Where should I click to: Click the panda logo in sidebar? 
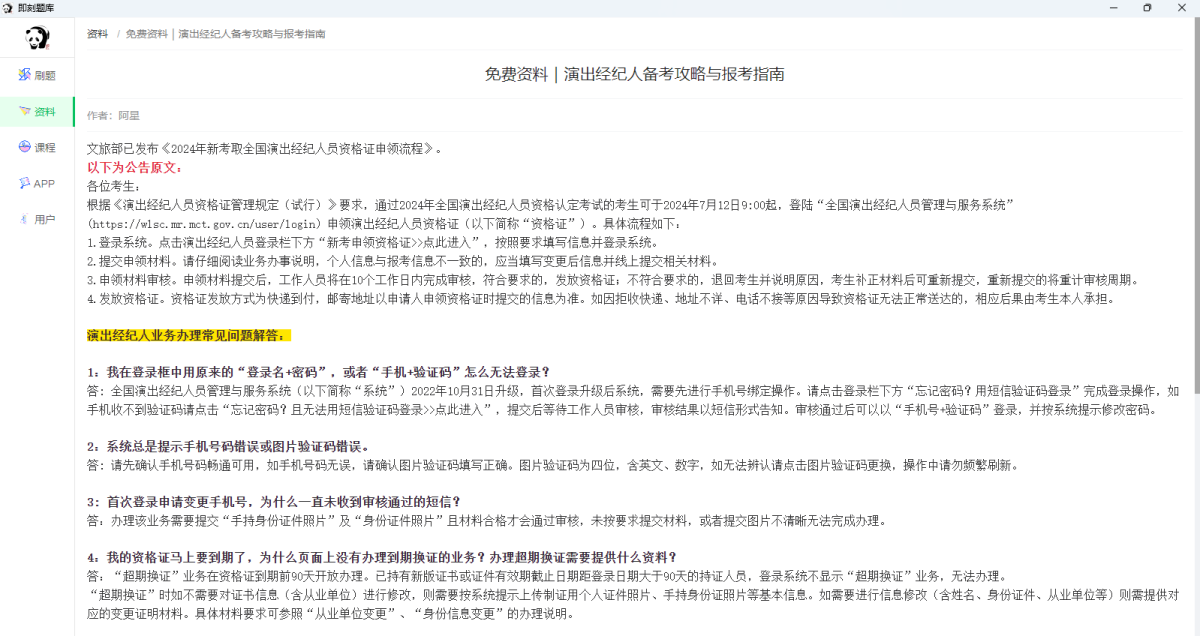coord(37,39)
